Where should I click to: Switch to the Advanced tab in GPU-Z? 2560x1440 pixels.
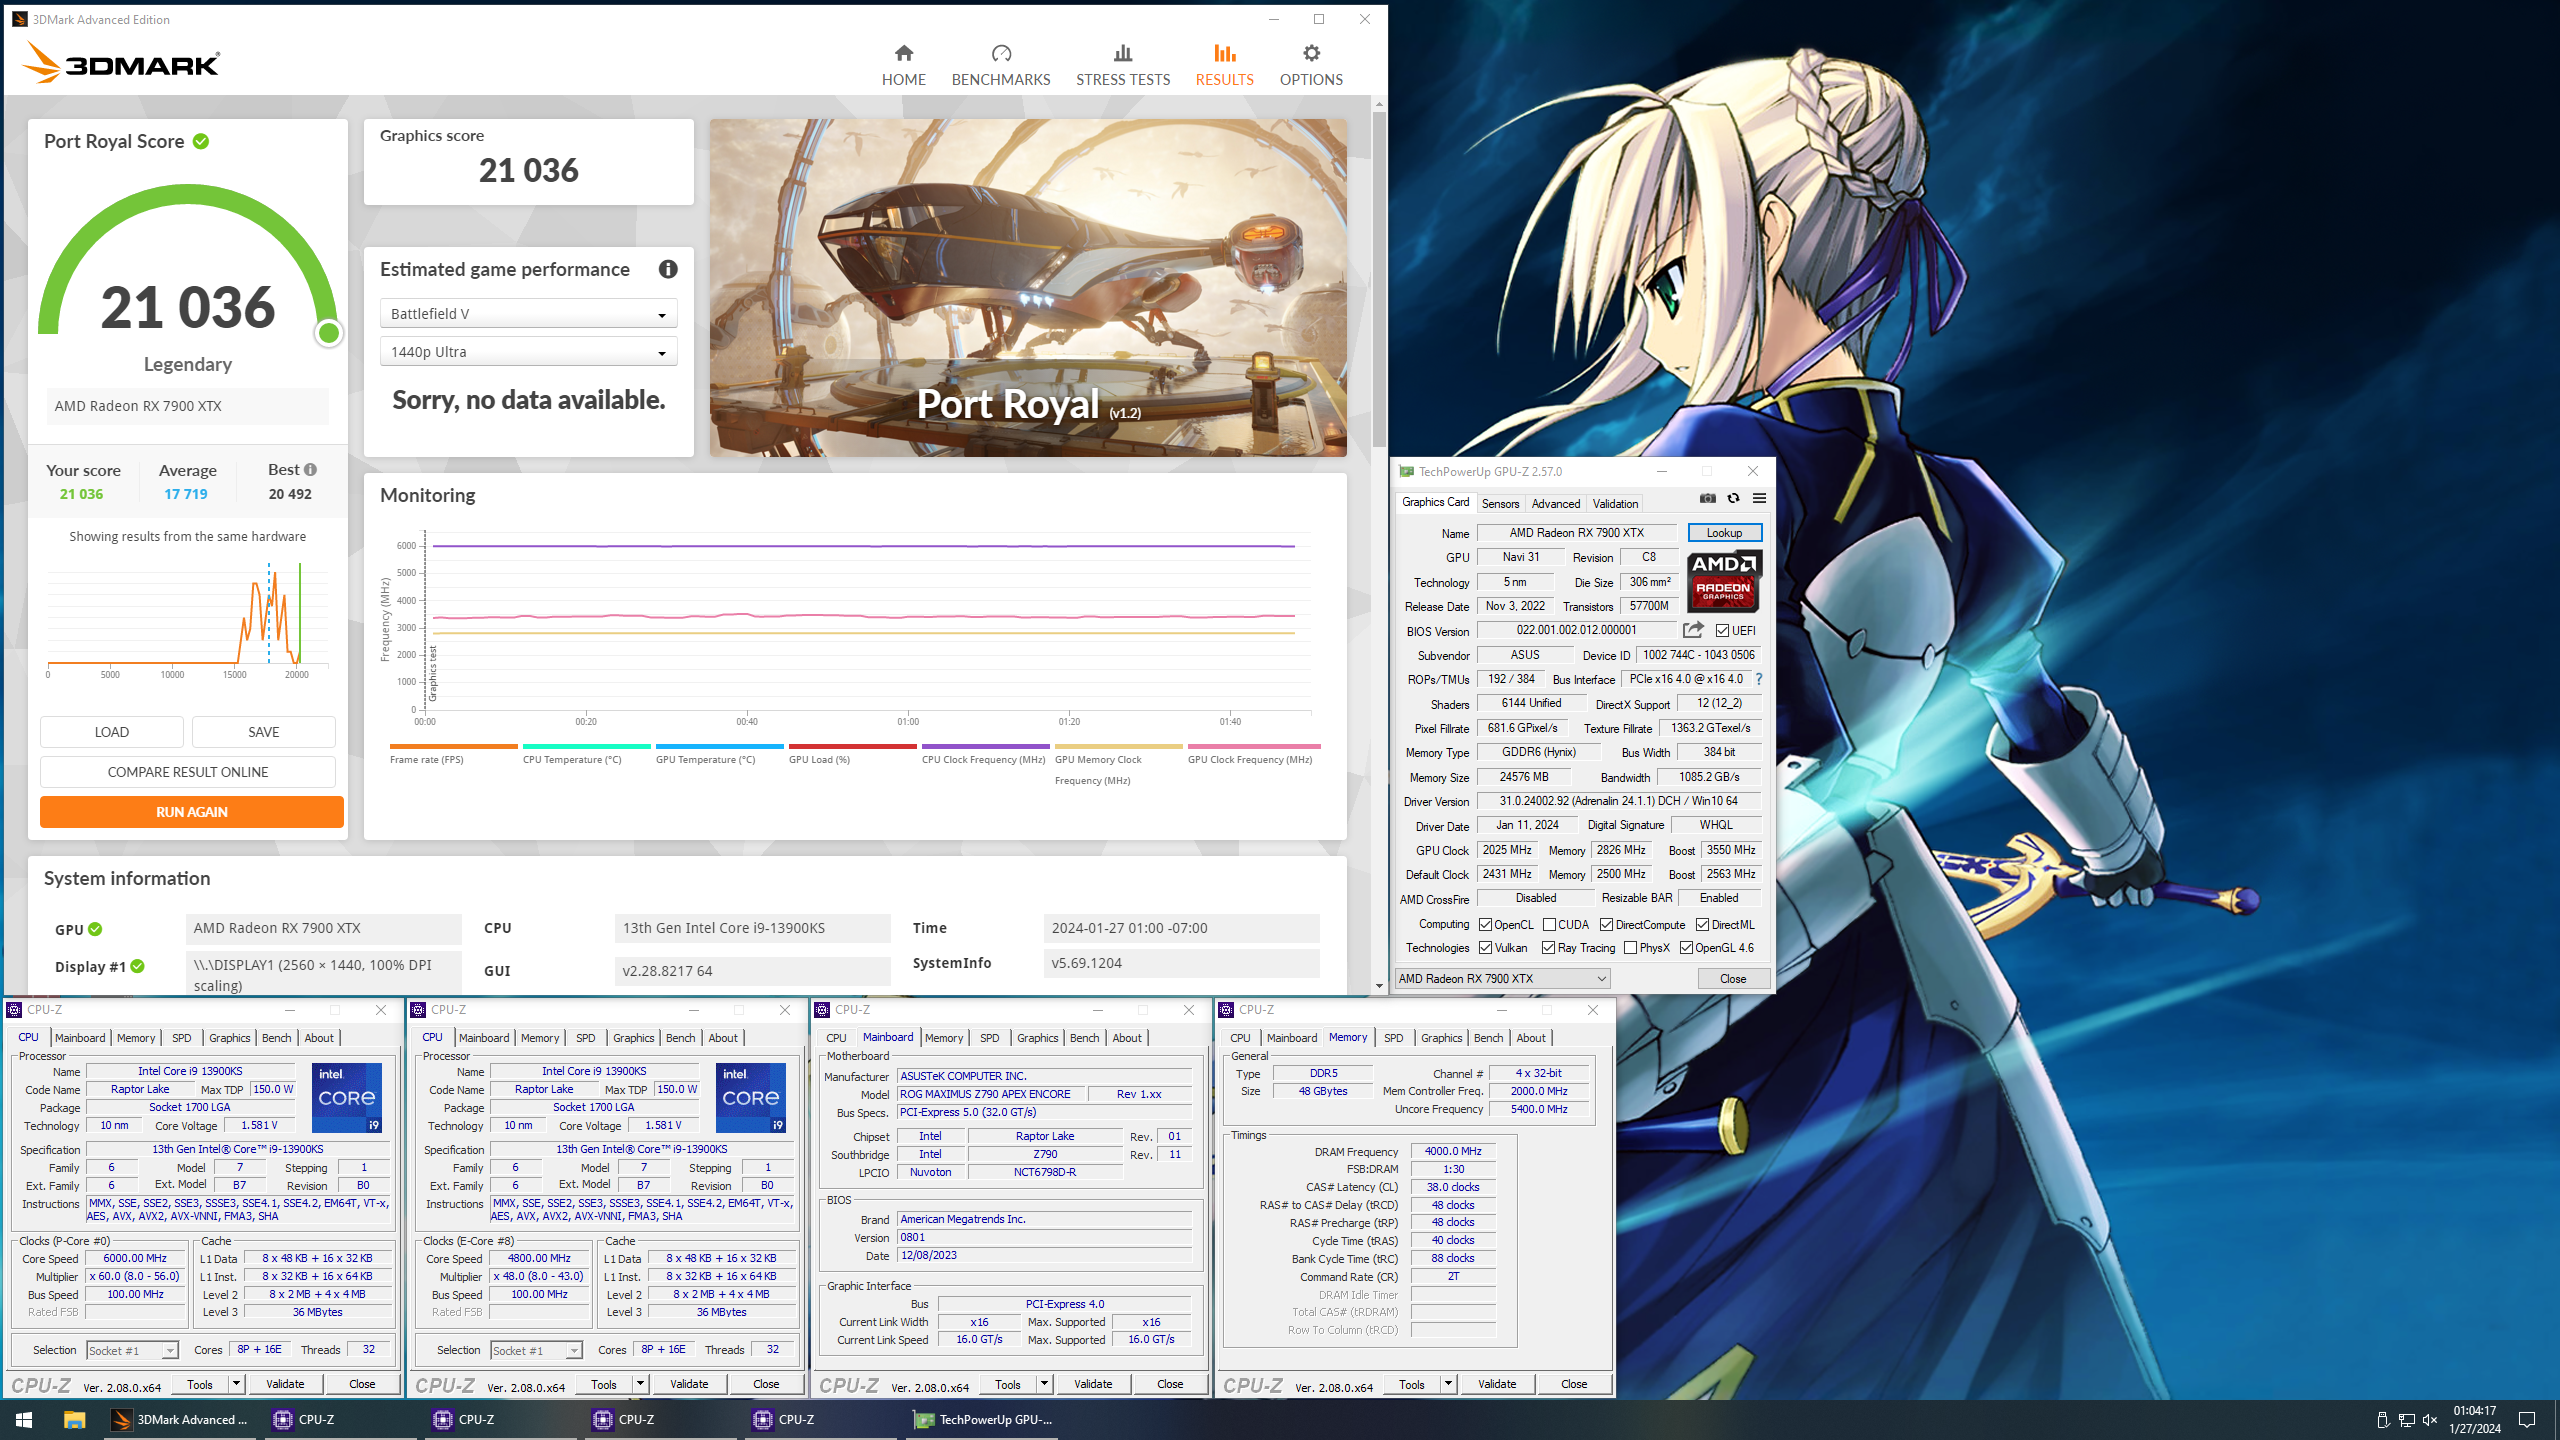pyautogui.click(x=1556, y=504)
